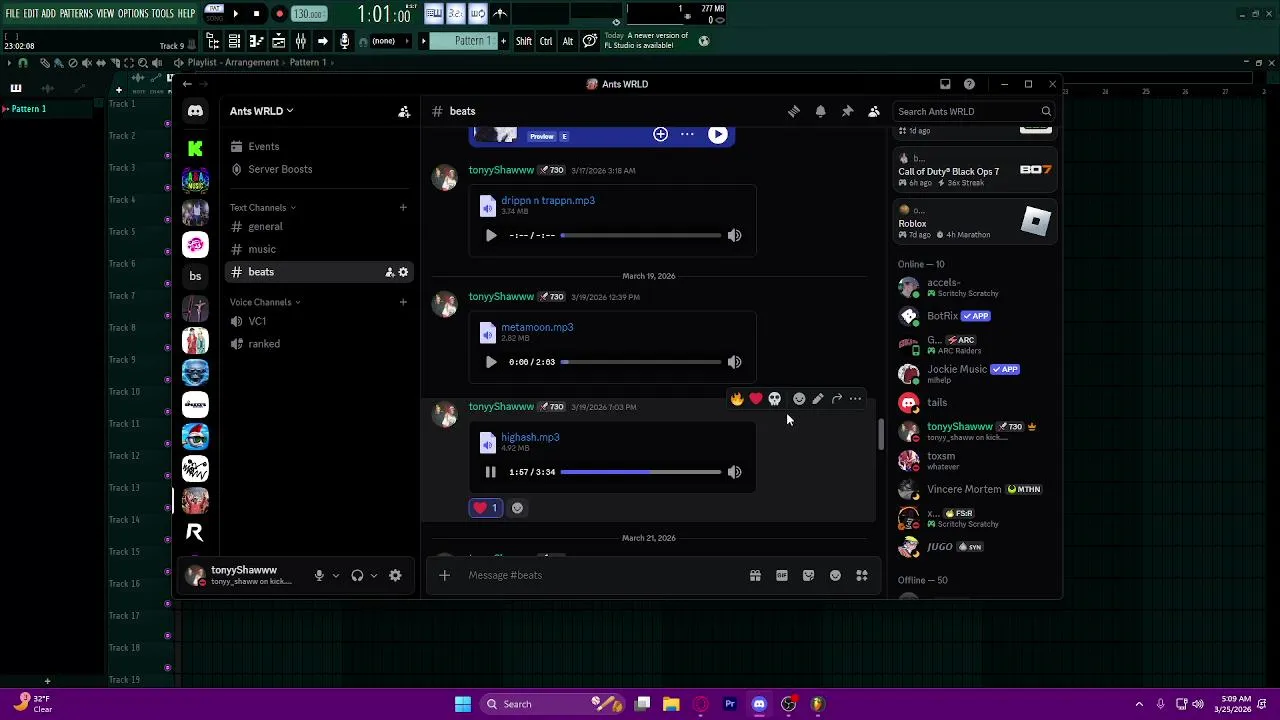Open the emoji picker in message bar

835,575
